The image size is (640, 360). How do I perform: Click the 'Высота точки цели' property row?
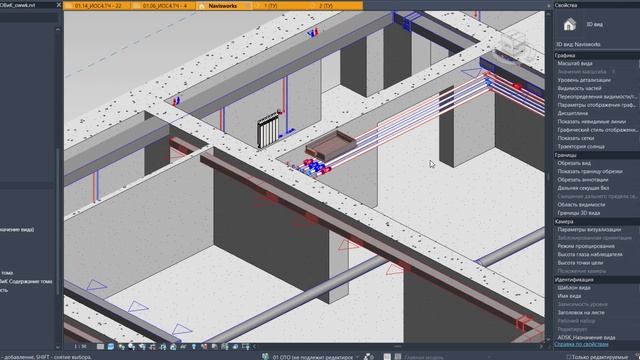click(x=597, y=263)
